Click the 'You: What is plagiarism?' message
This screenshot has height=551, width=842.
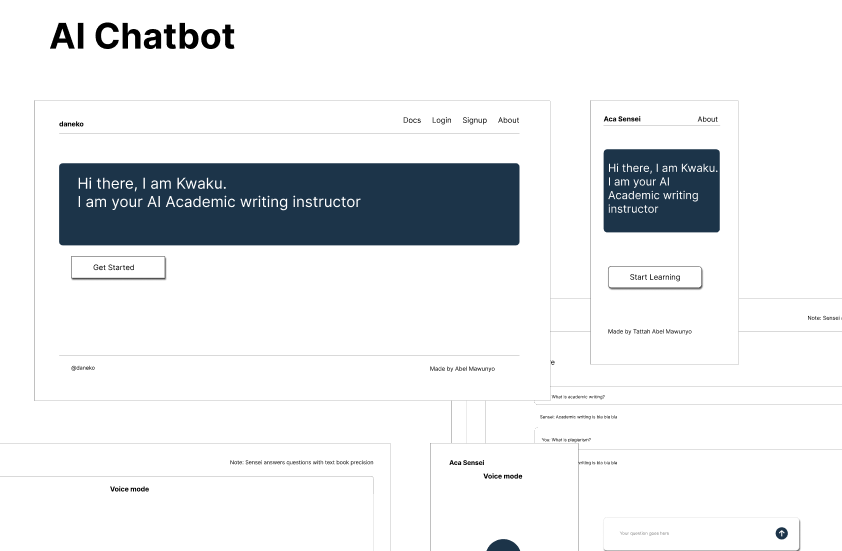pyautogui.click(x=566, y=440)
